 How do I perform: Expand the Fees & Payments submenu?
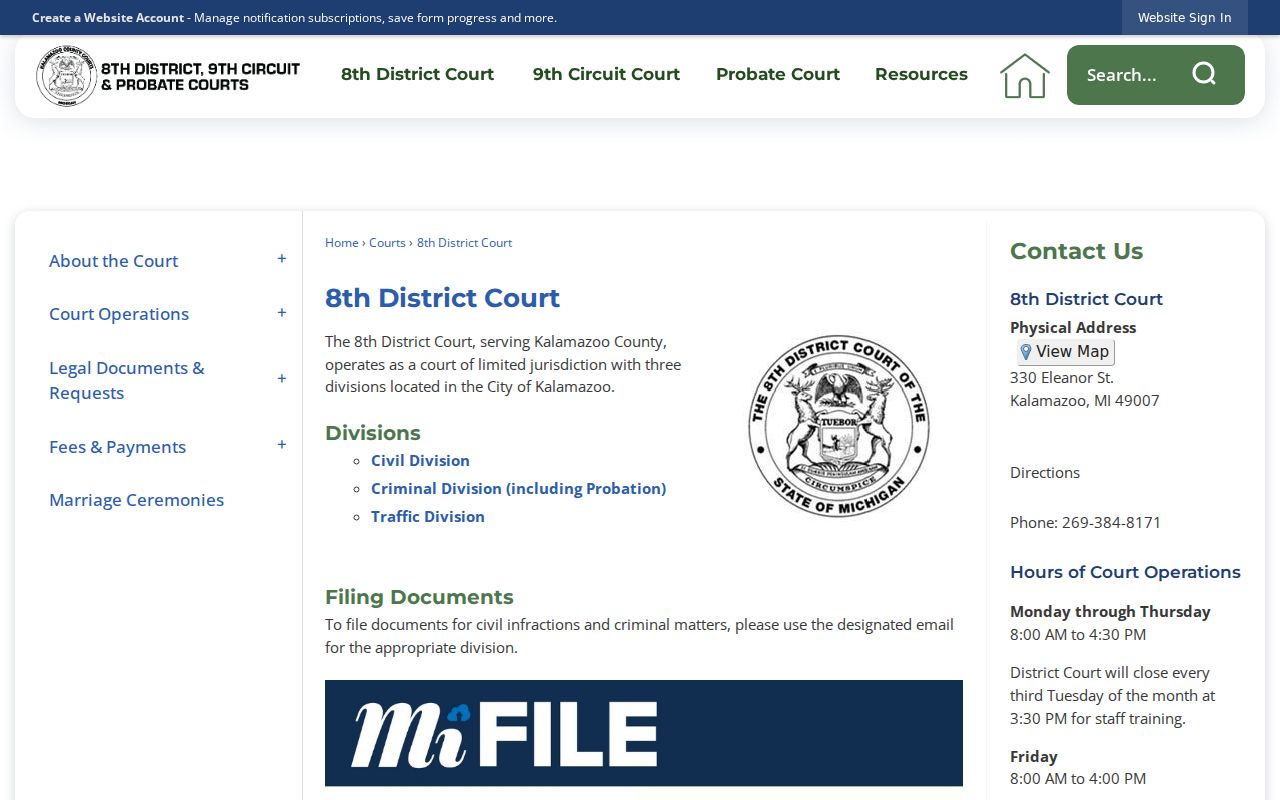click(x=282, y=445)
